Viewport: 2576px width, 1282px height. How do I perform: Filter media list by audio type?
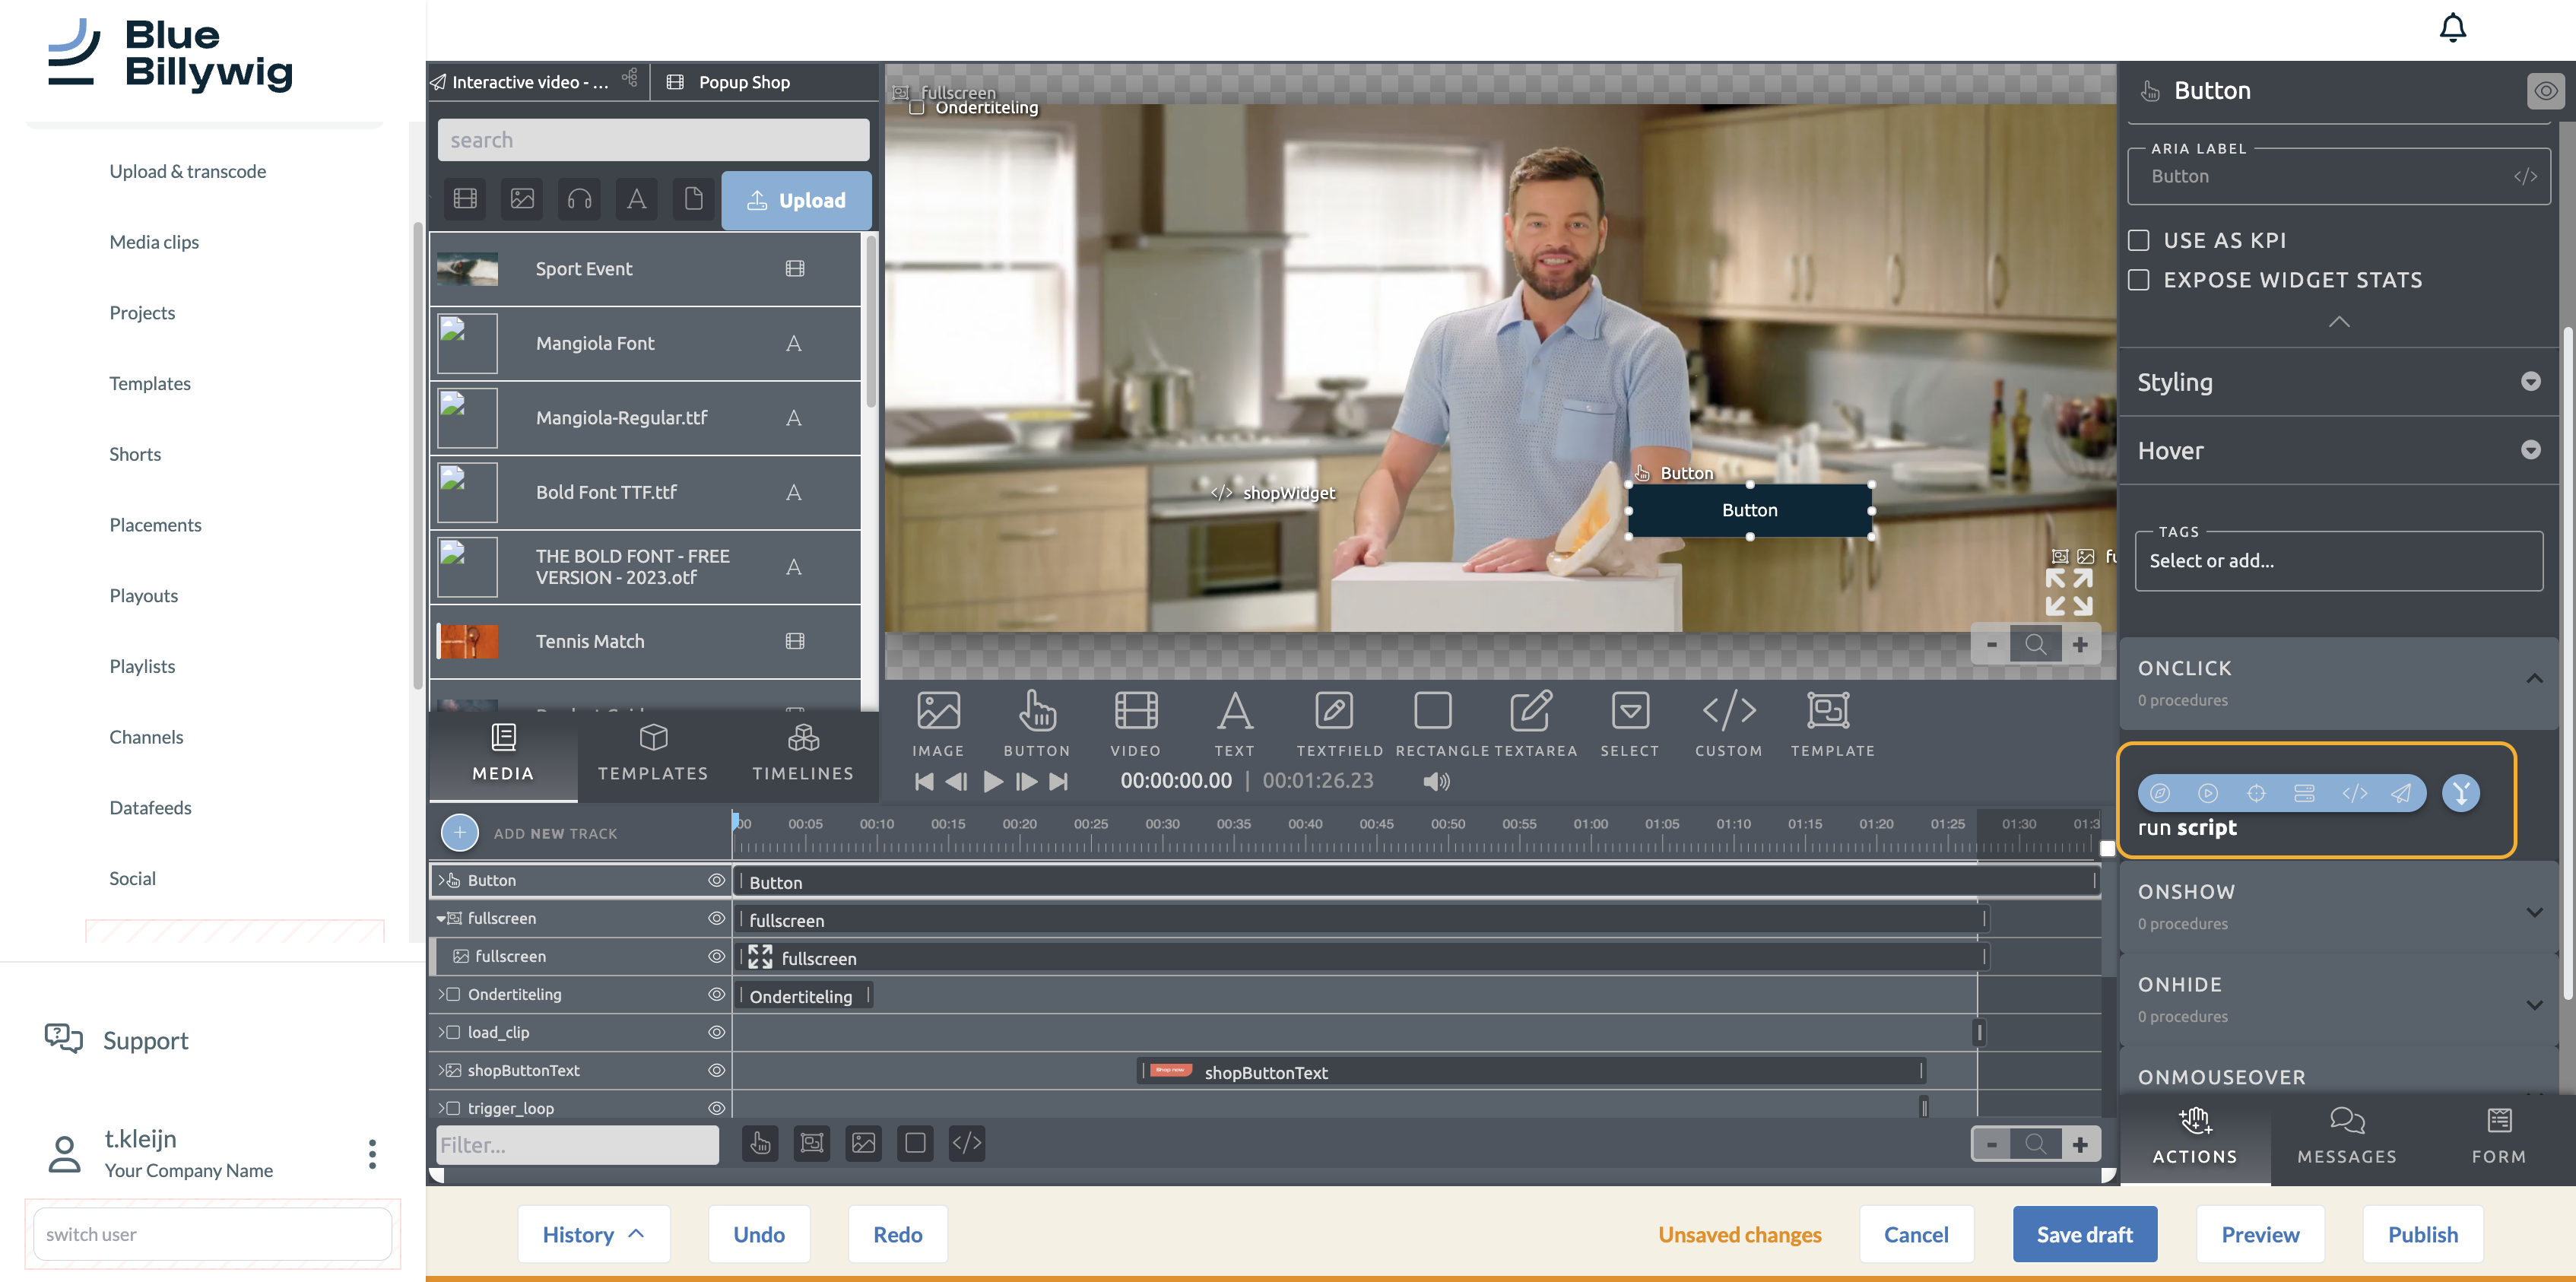[579, 199]
